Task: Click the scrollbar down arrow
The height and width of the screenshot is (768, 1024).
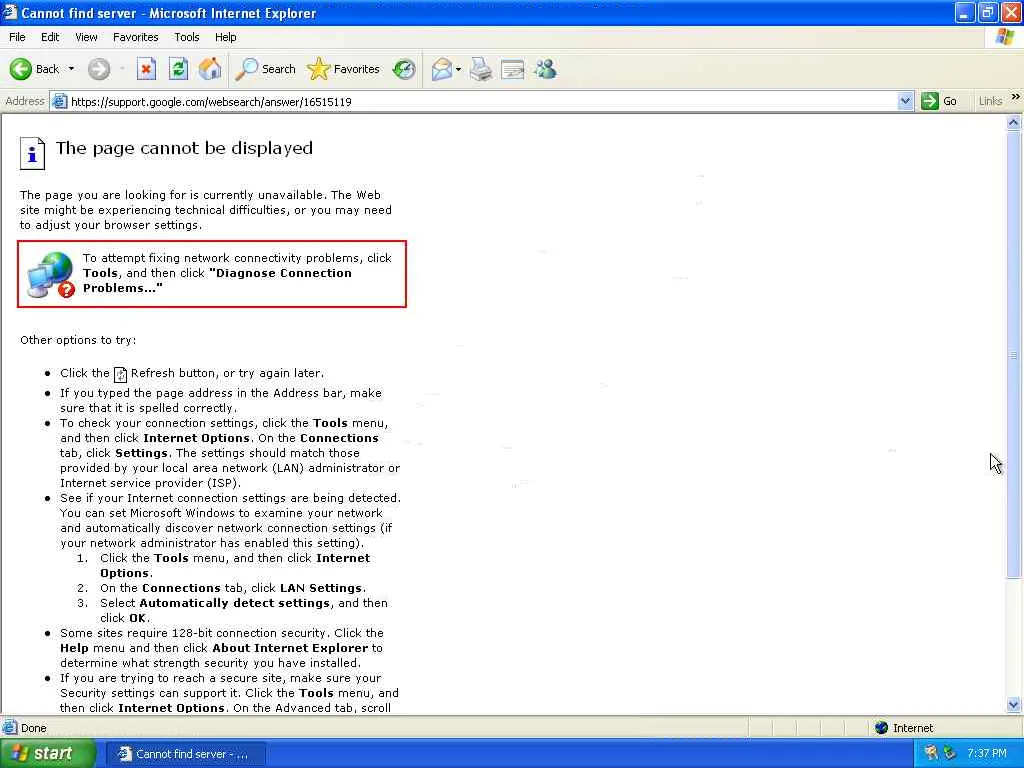Action: pos(1014,704)
